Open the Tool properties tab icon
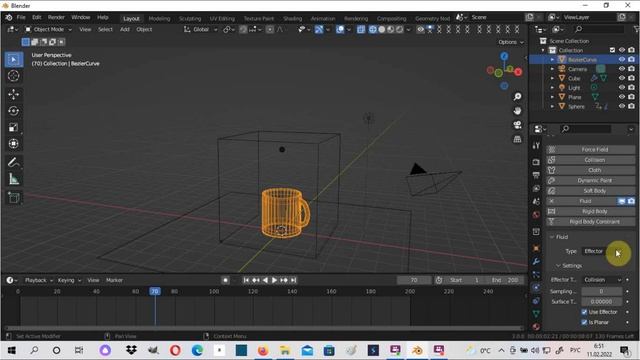This screenshot has height=360, width=640. click(x=536, y=146)
